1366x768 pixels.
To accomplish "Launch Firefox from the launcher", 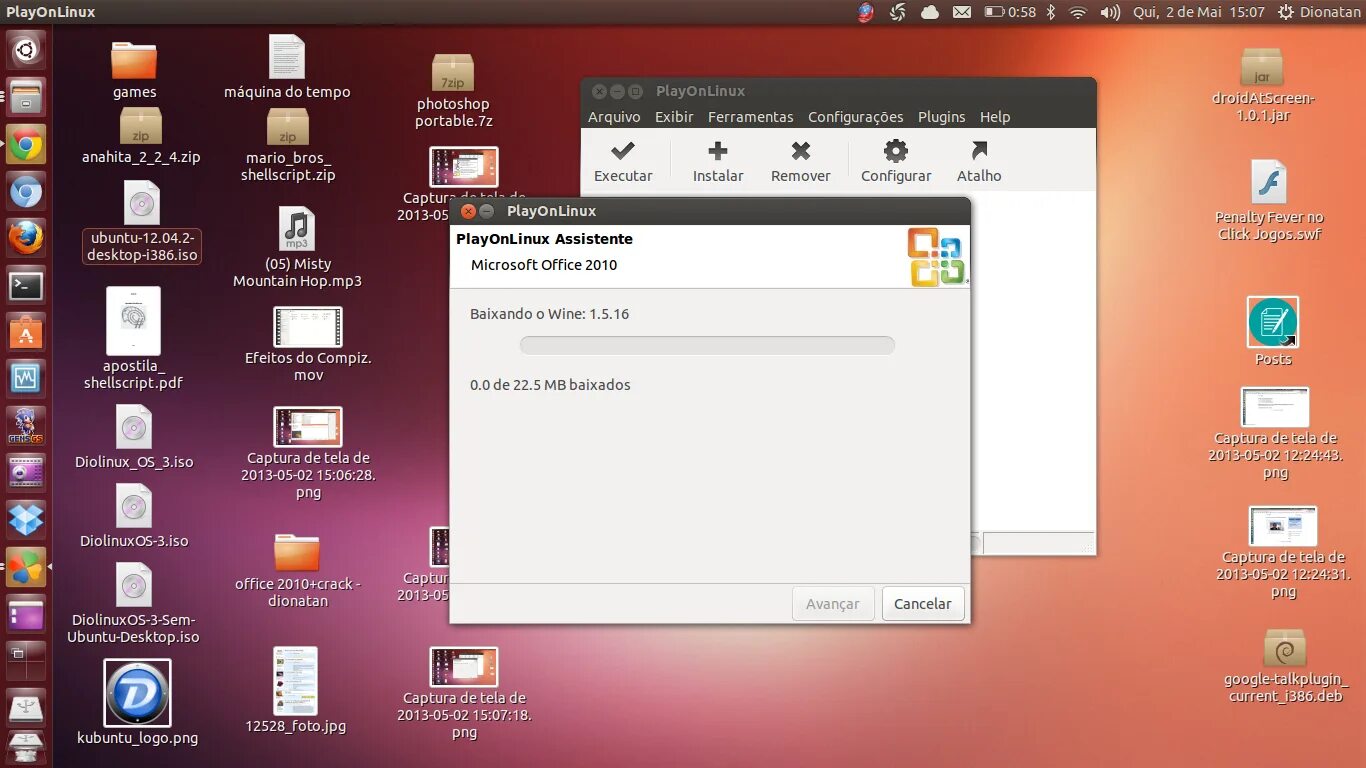I will [x=26, y=239].
